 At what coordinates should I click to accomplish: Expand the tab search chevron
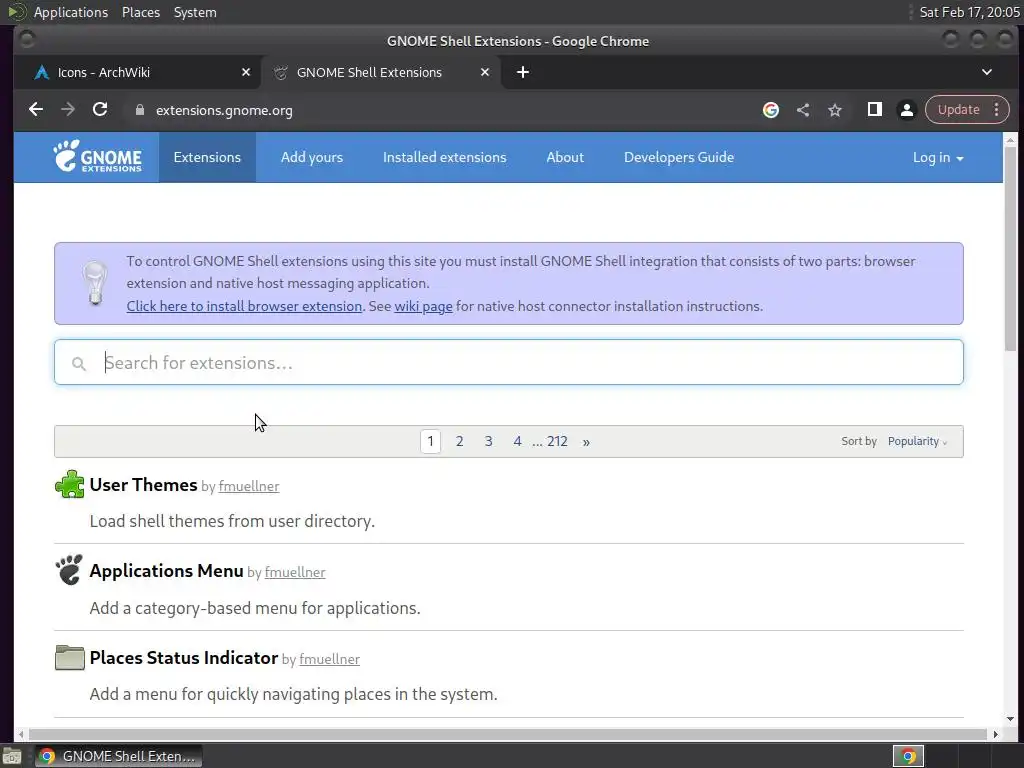pos(987,72)
